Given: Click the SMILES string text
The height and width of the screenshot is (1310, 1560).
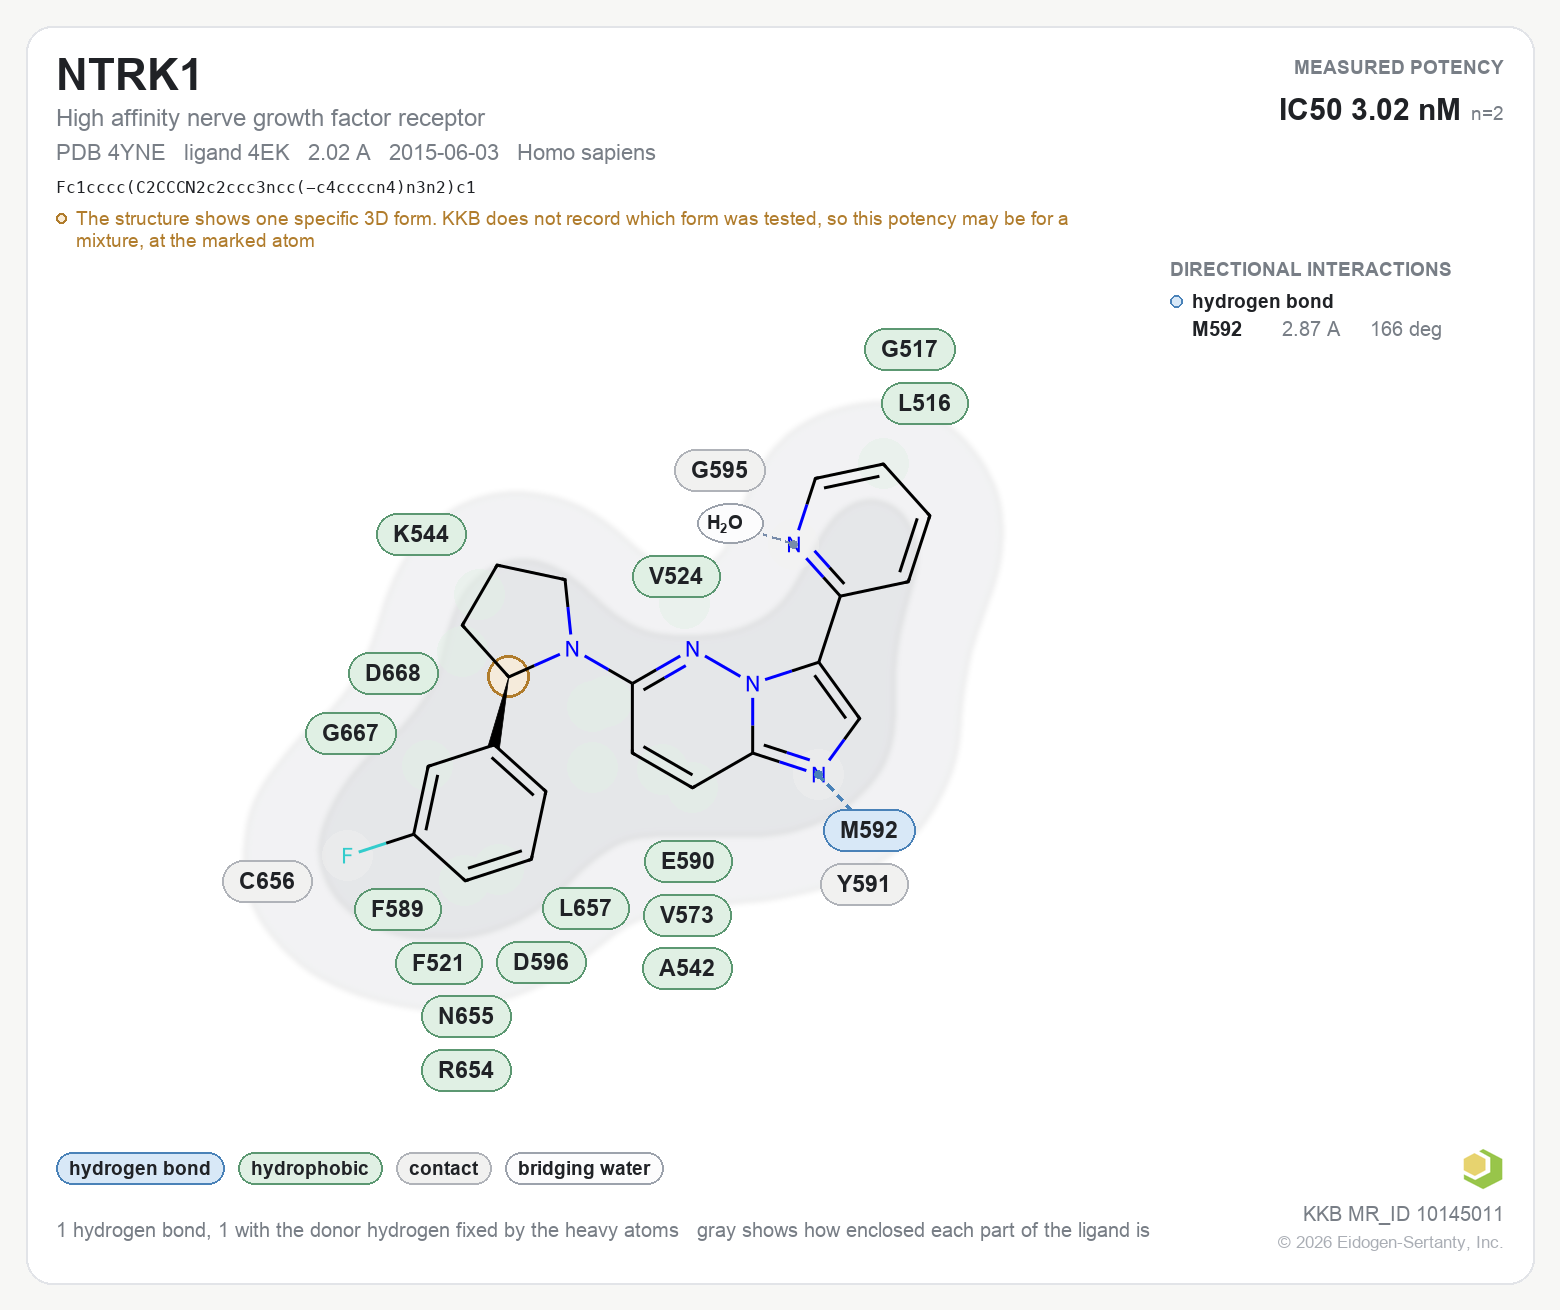Looking at the screenshot, I should pyautogui.click(x=266, y=187).
